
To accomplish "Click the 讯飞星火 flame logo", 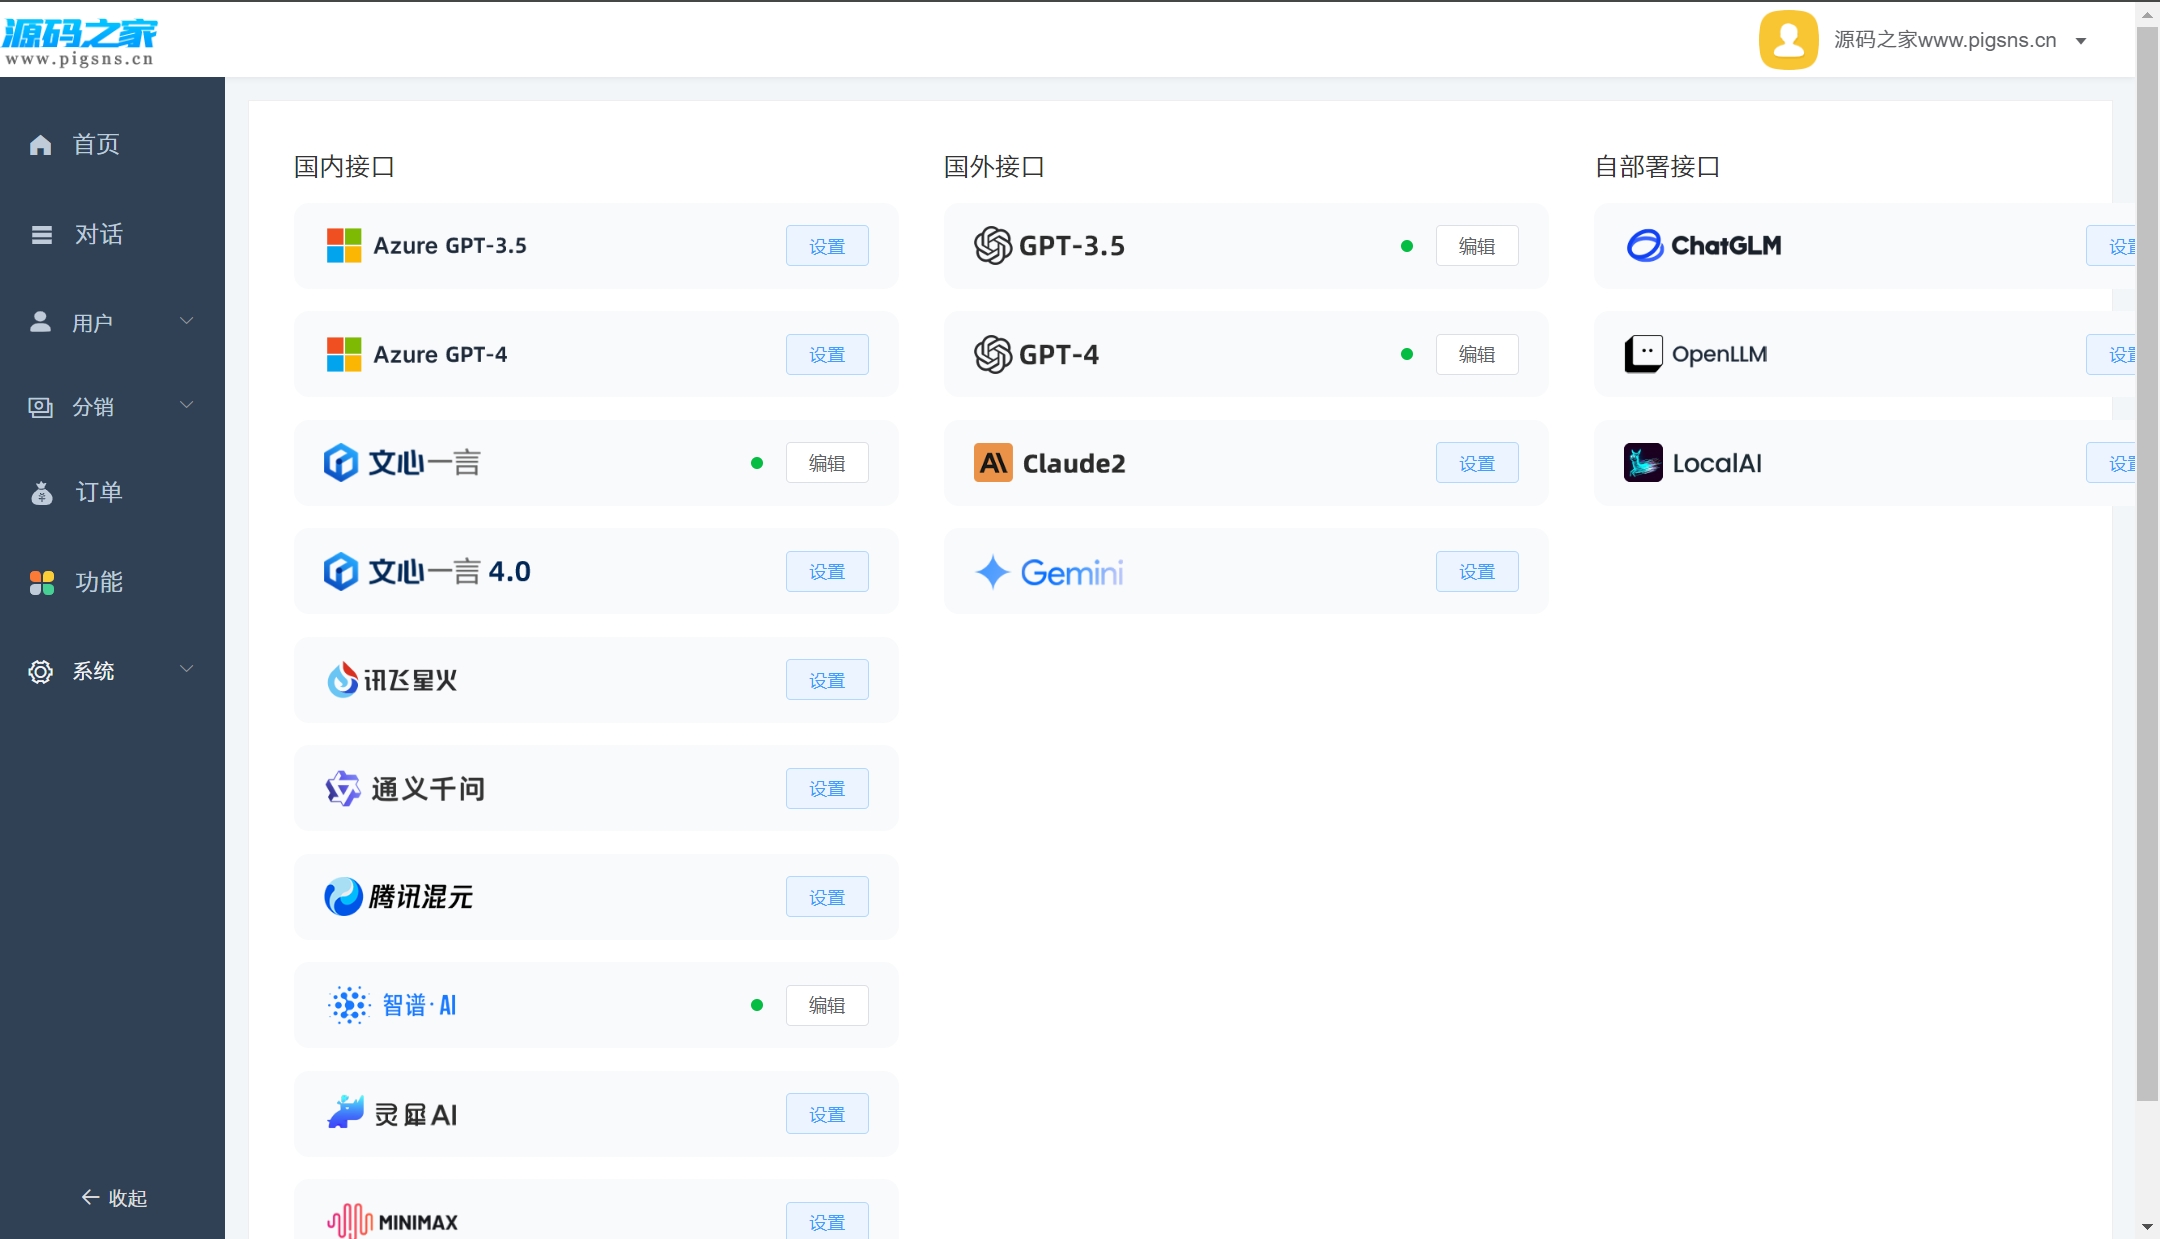I will coord(342,680).
